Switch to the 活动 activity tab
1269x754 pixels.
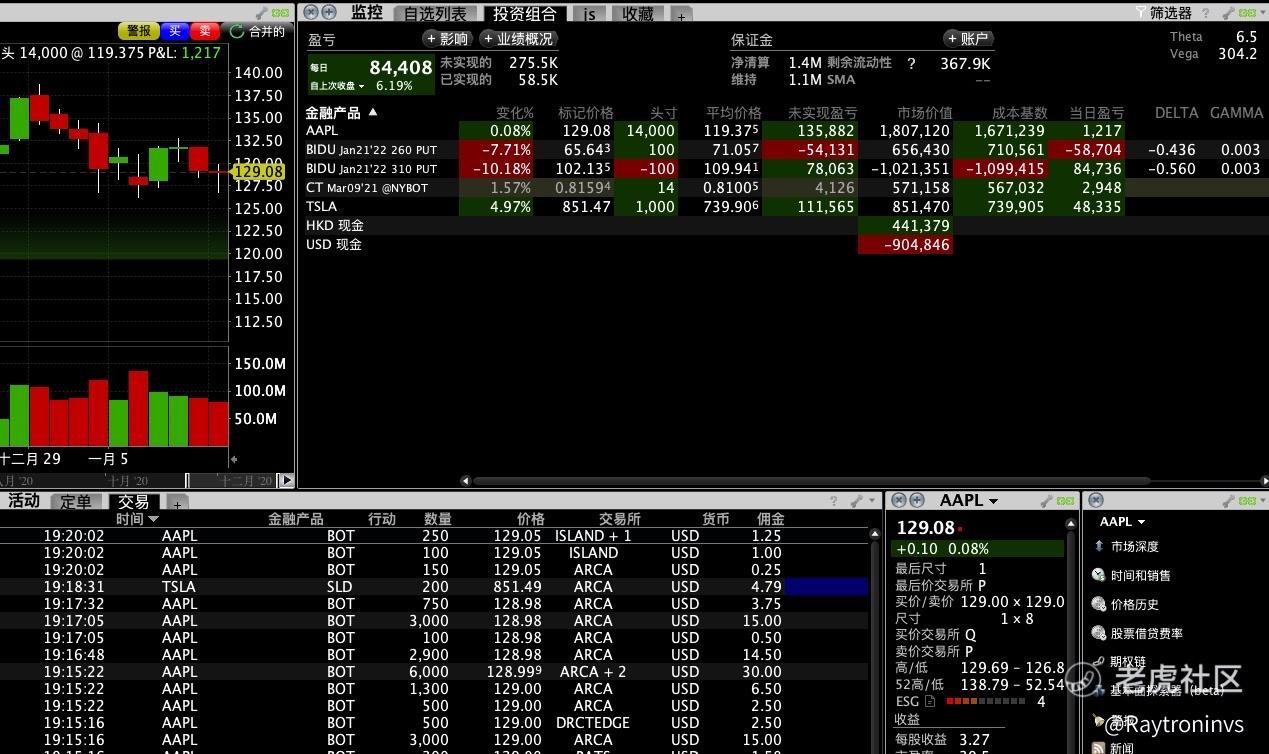[x=24, y=501]
